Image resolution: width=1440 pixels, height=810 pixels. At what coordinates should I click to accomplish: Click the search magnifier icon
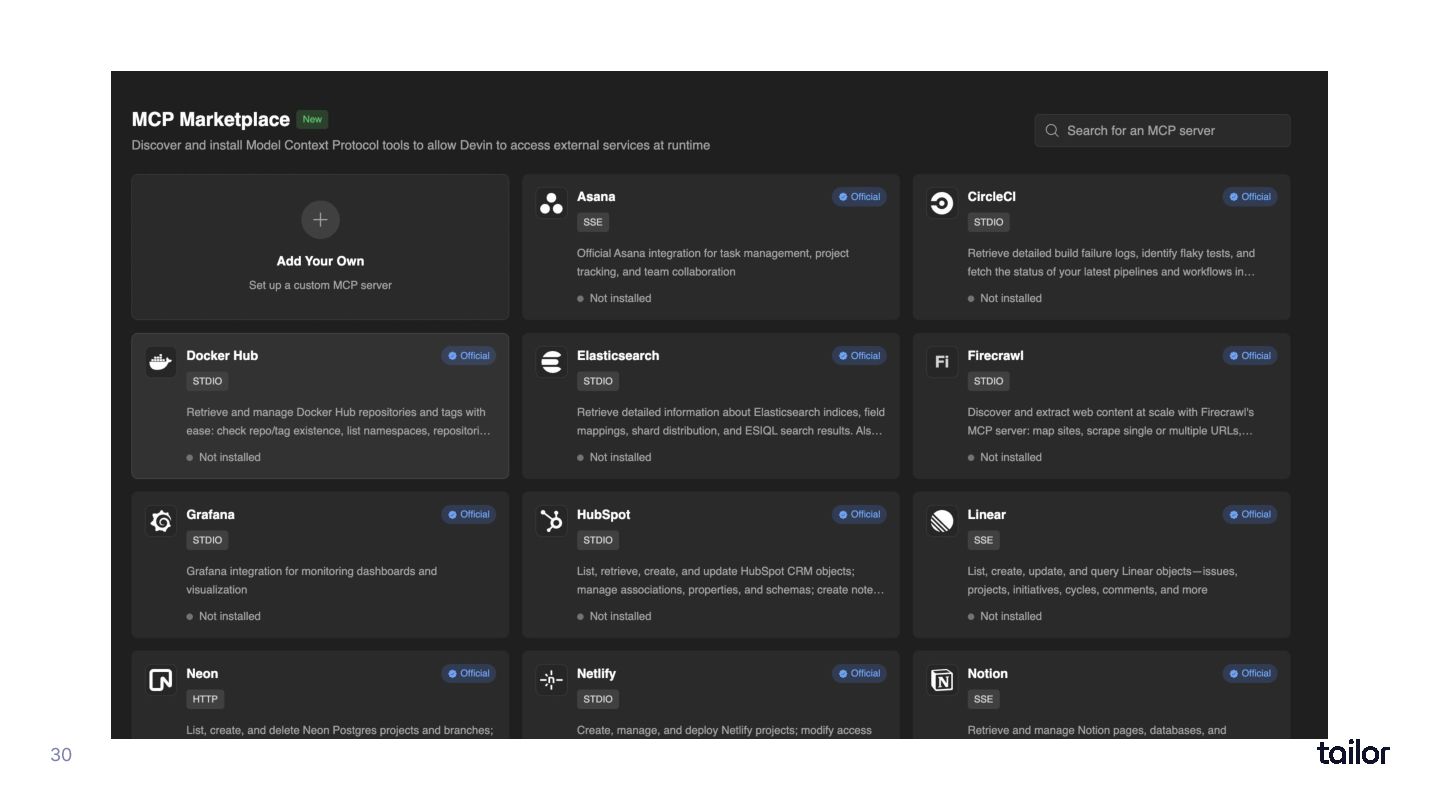pyautogui.click(x=1052, y=130)
